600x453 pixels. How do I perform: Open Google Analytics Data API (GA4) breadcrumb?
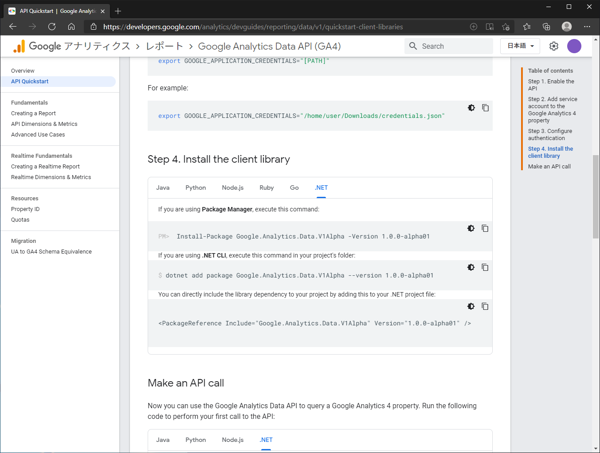(269, 46)
